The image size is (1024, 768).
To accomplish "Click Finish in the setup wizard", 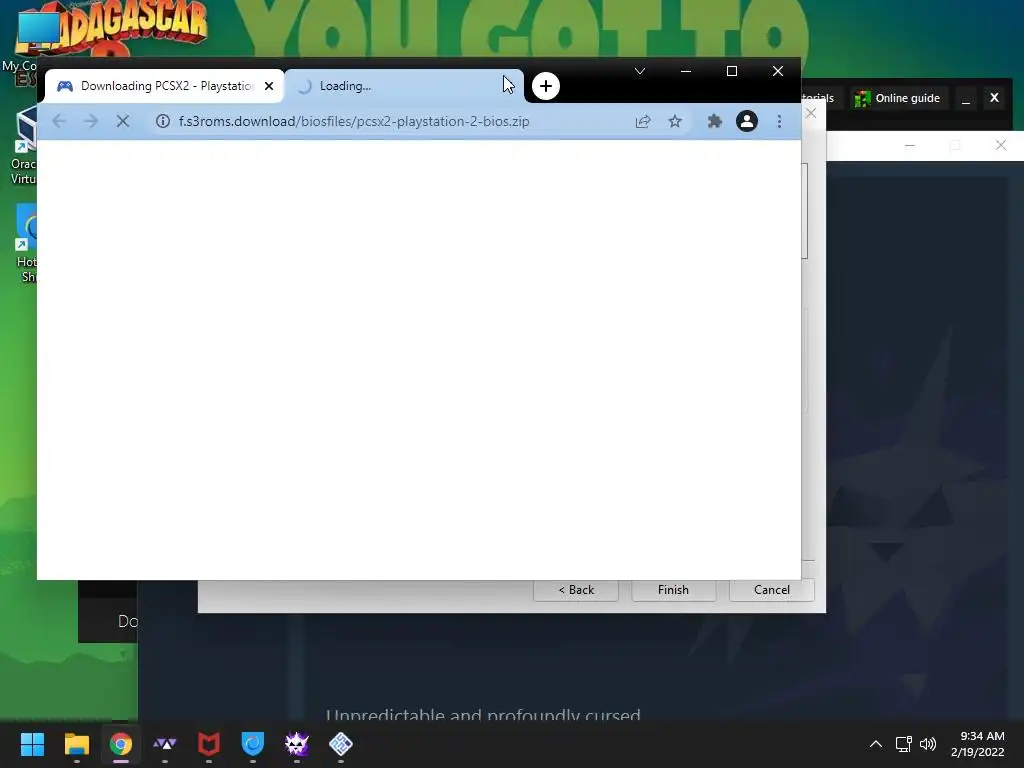I will click(x=673, y=590).
